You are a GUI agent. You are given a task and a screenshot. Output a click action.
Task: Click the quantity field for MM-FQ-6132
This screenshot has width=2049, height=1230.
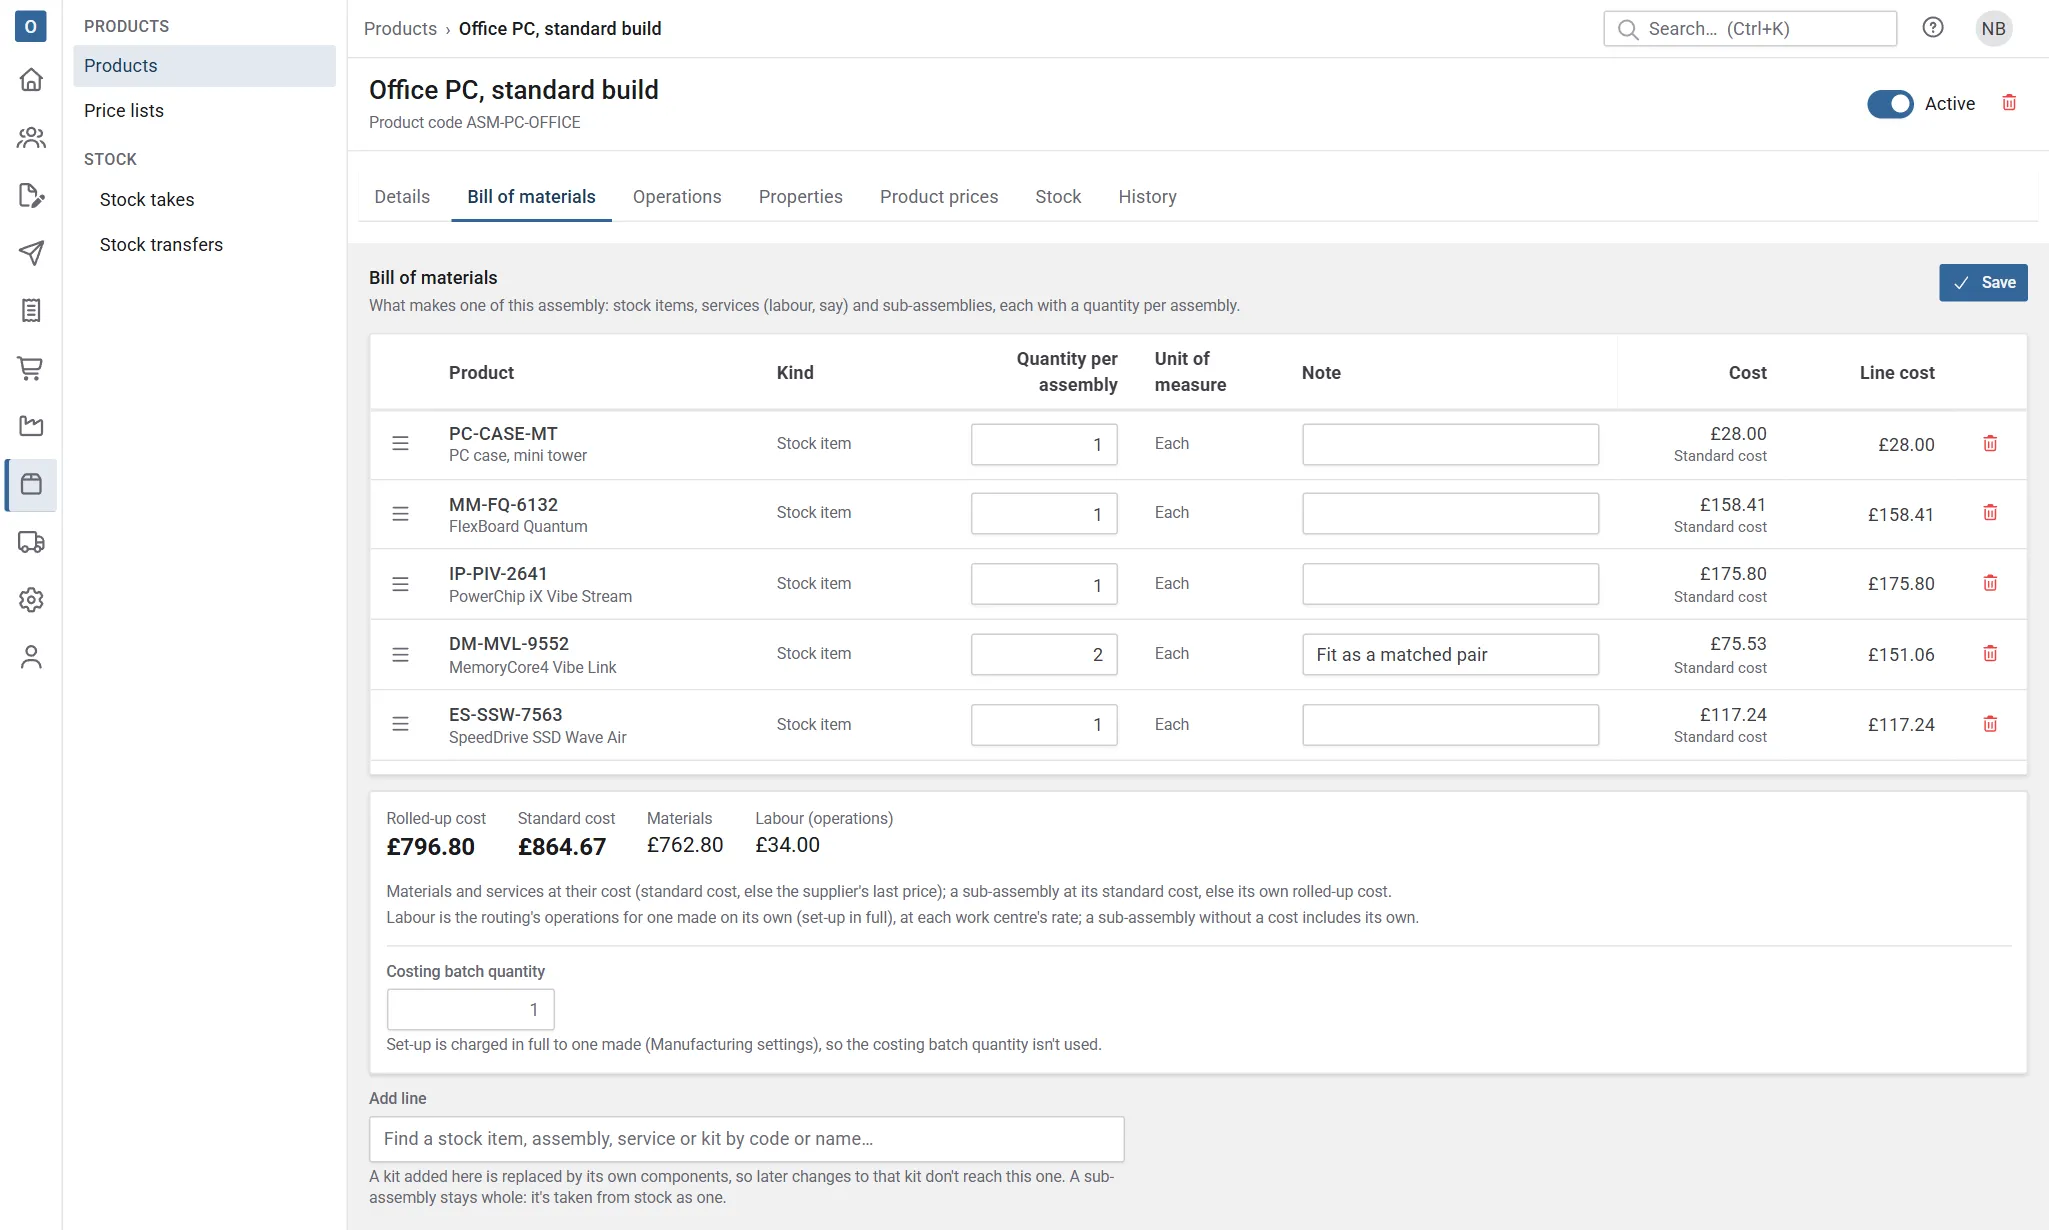coord(1044,514)
